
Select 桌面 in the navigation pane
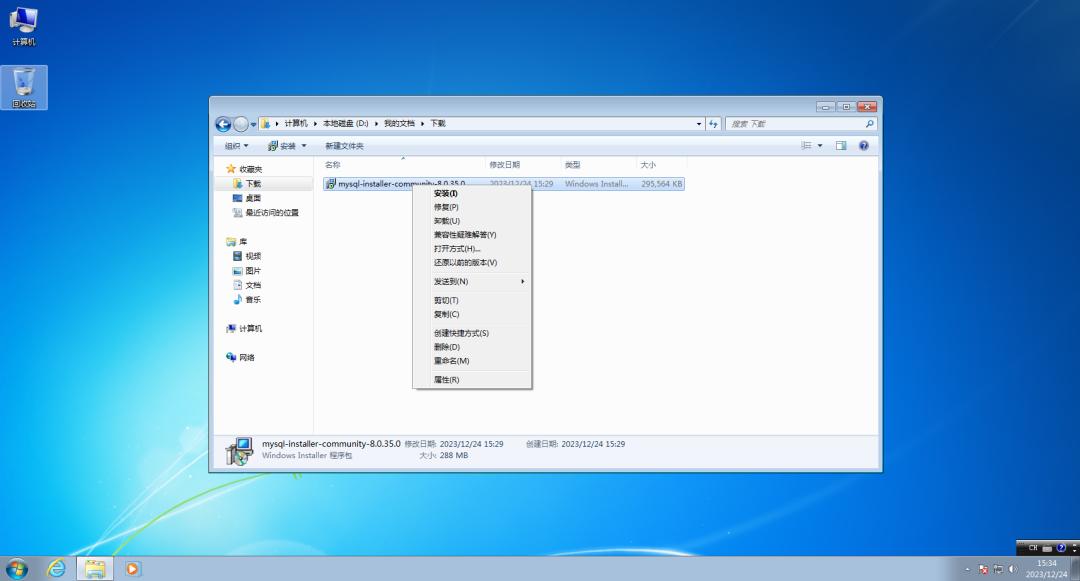(247, 198)
